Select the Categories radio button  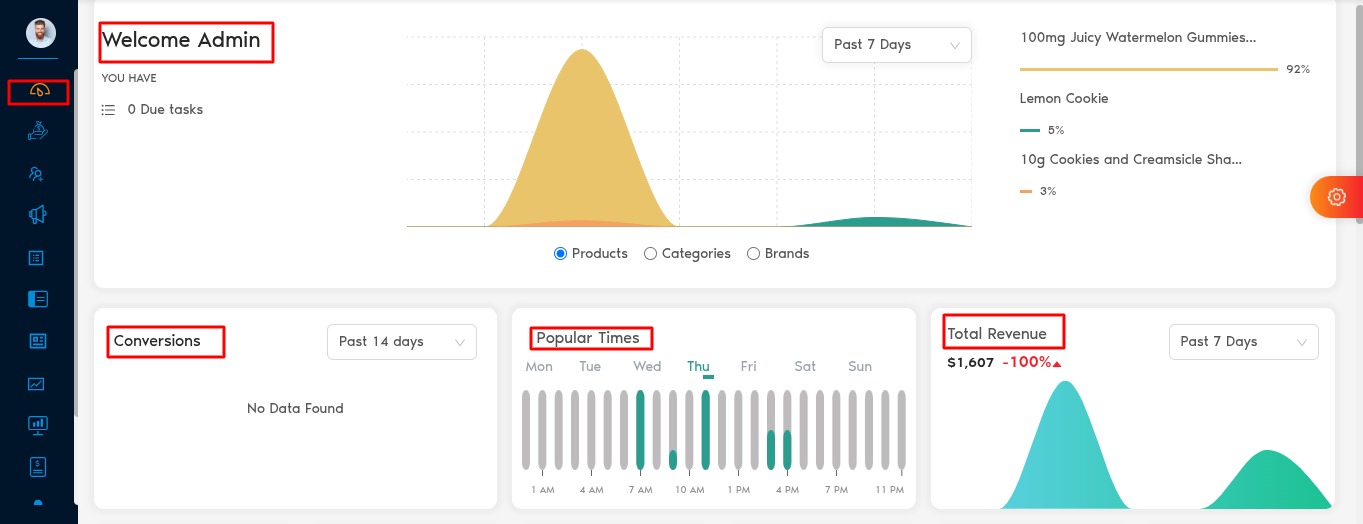(650, 254)
